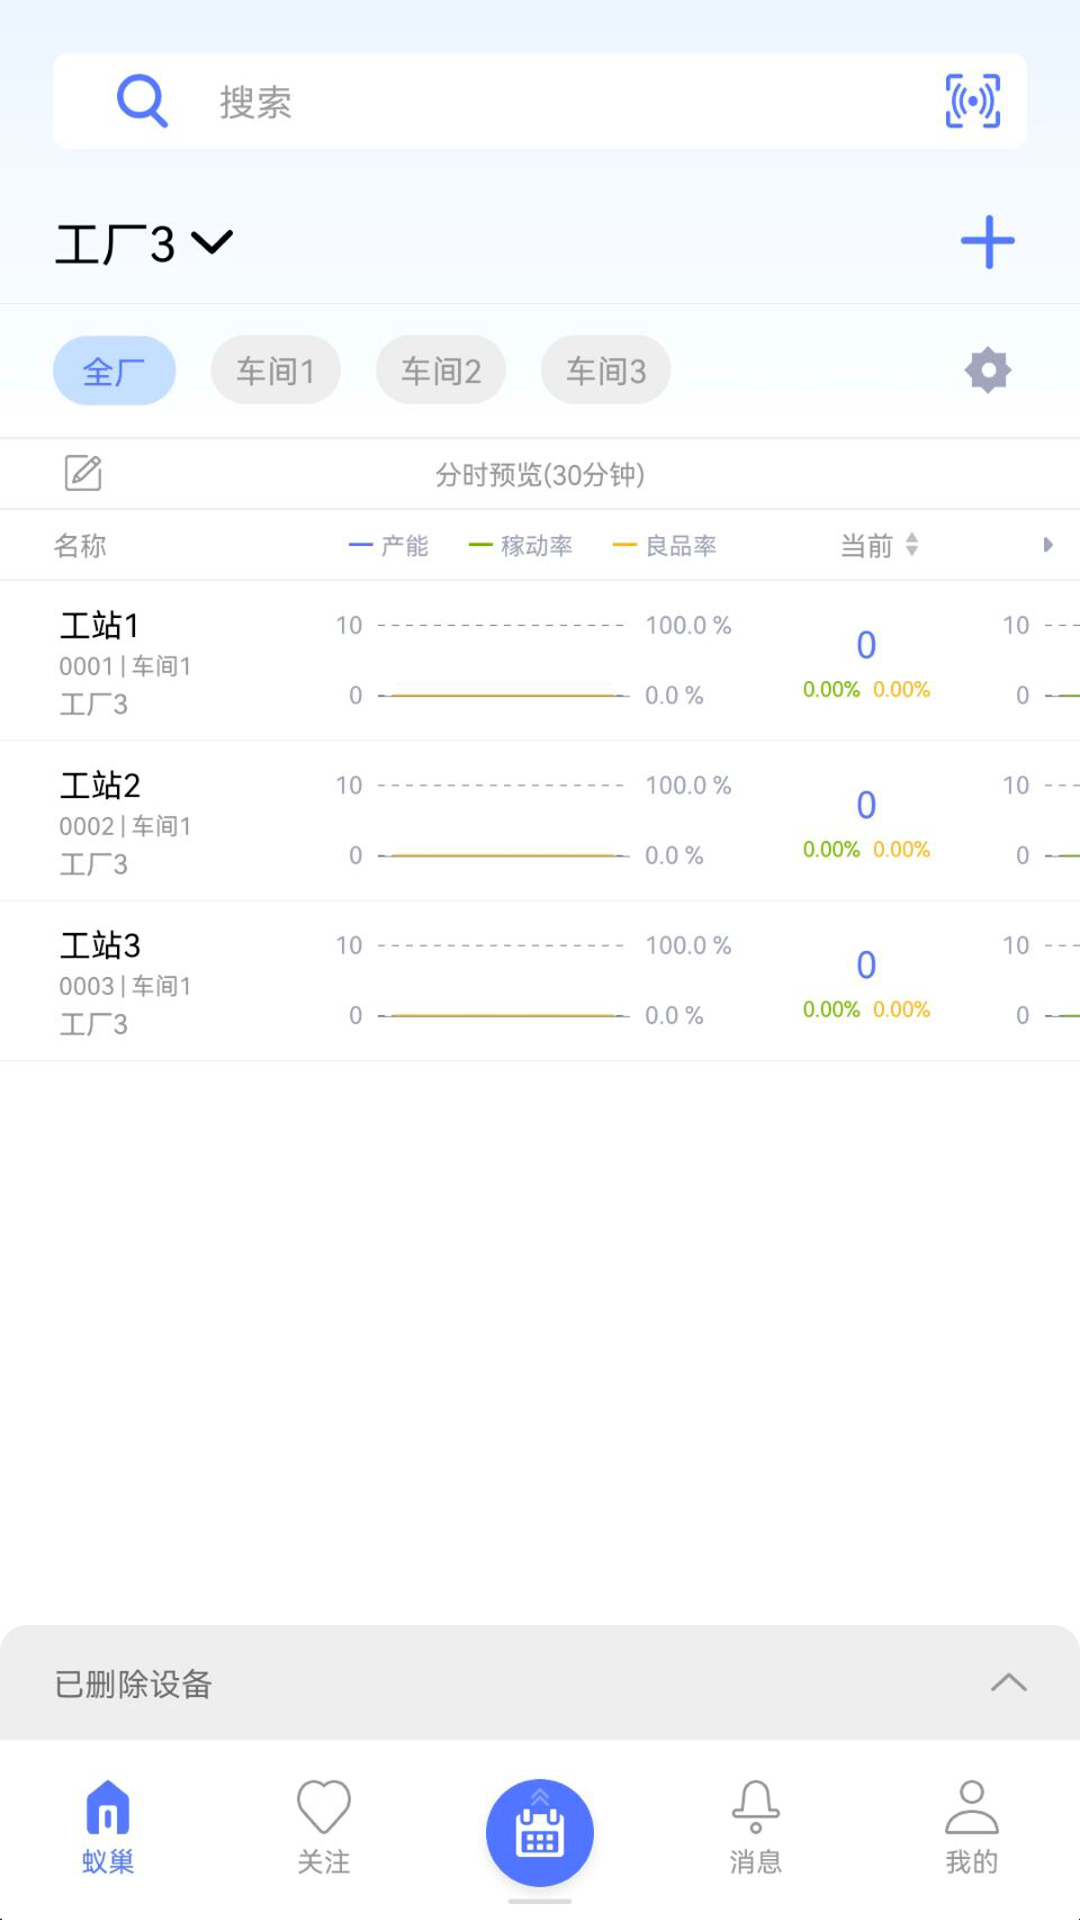Toggle the 产能 legend line
Viewport: 1080px width, 1920px height.
click(389, 546)
